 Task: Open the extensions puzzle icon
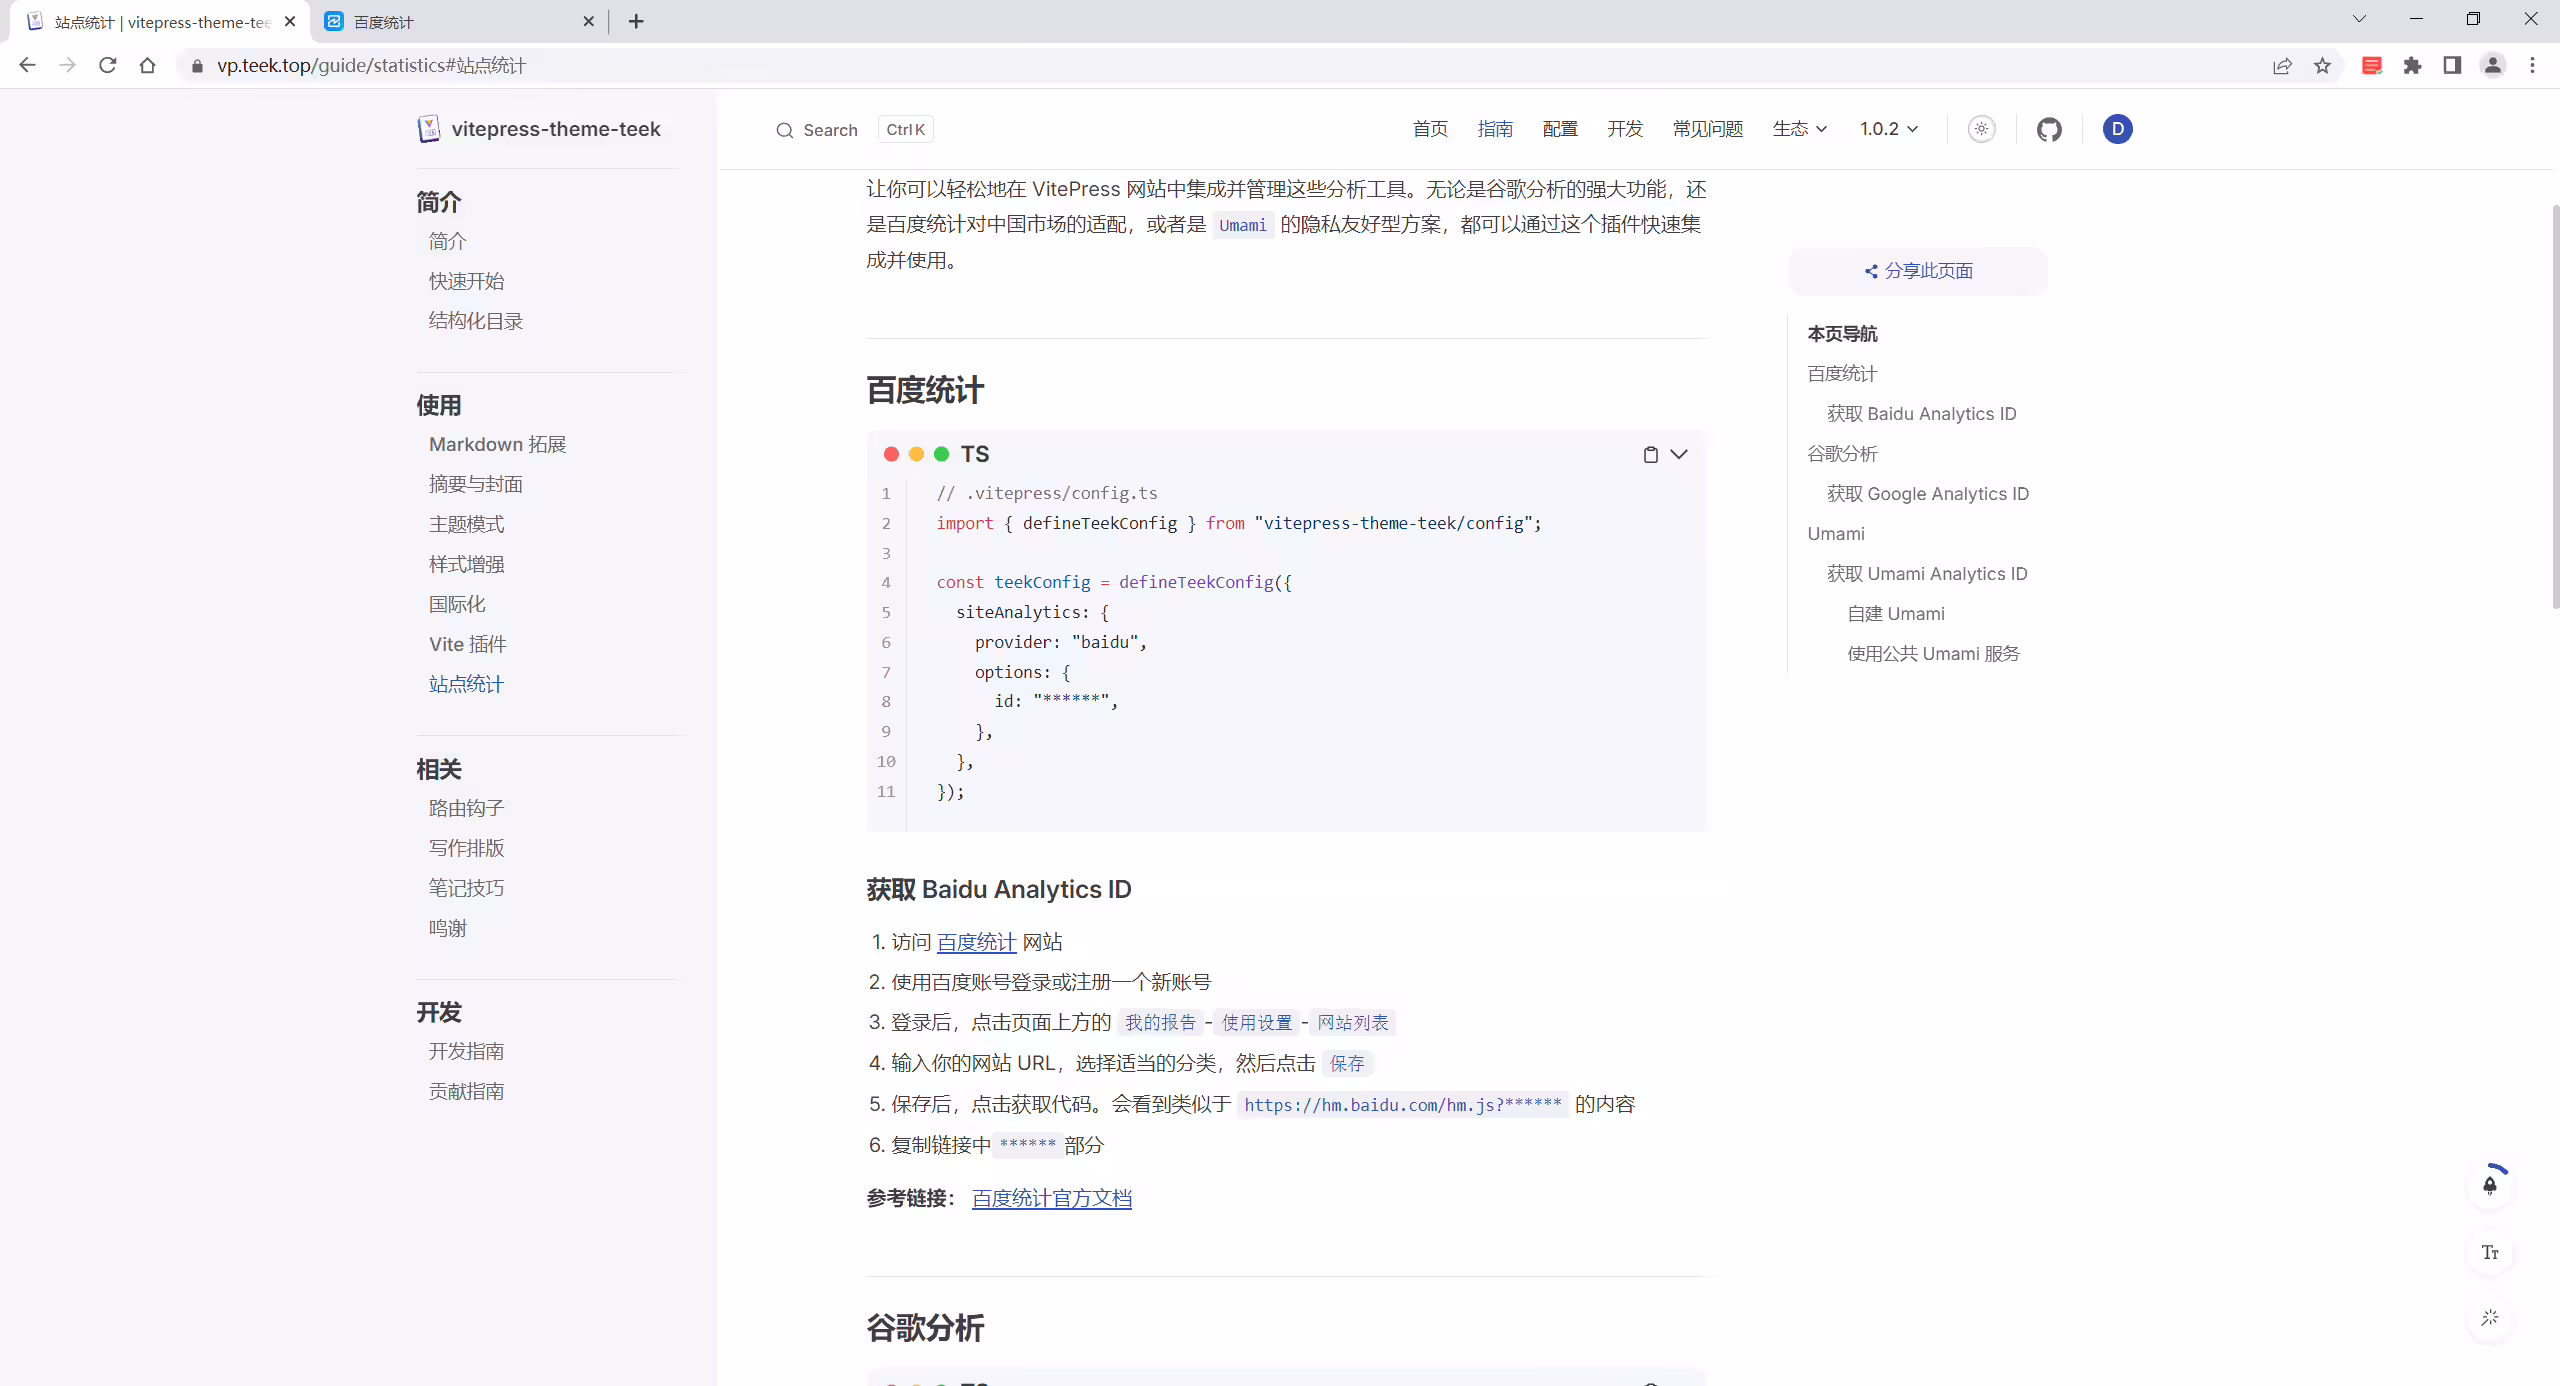pos(2412,66)
